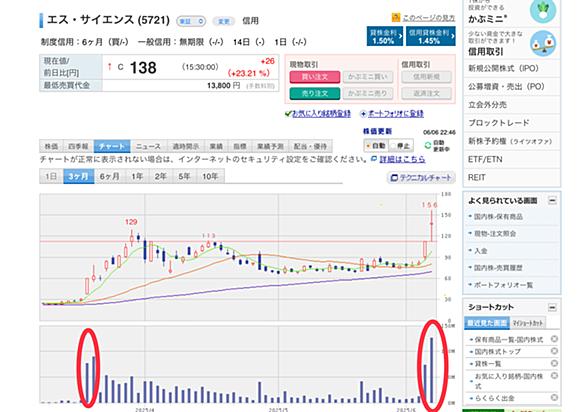This screenshot has width=586, height=412.
Task: Click お気に入り銘柄登録 link
Action: (x=321, y=113)
